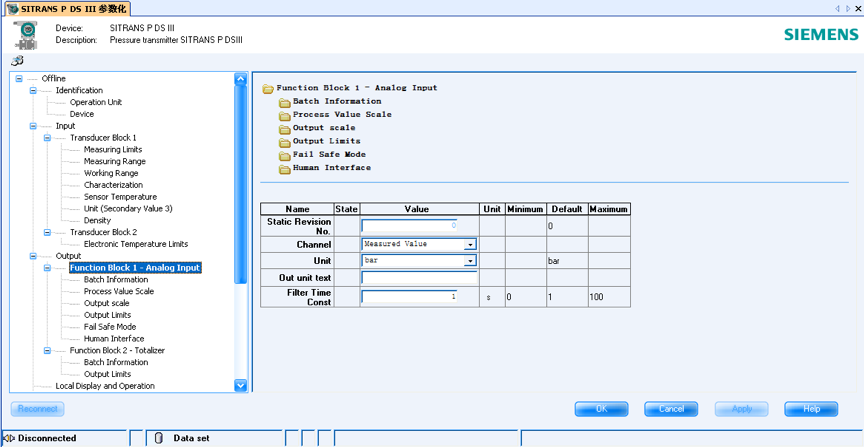Open Fail Safe Mode link in right panel
864x447 pixels.
pos(329,154)
